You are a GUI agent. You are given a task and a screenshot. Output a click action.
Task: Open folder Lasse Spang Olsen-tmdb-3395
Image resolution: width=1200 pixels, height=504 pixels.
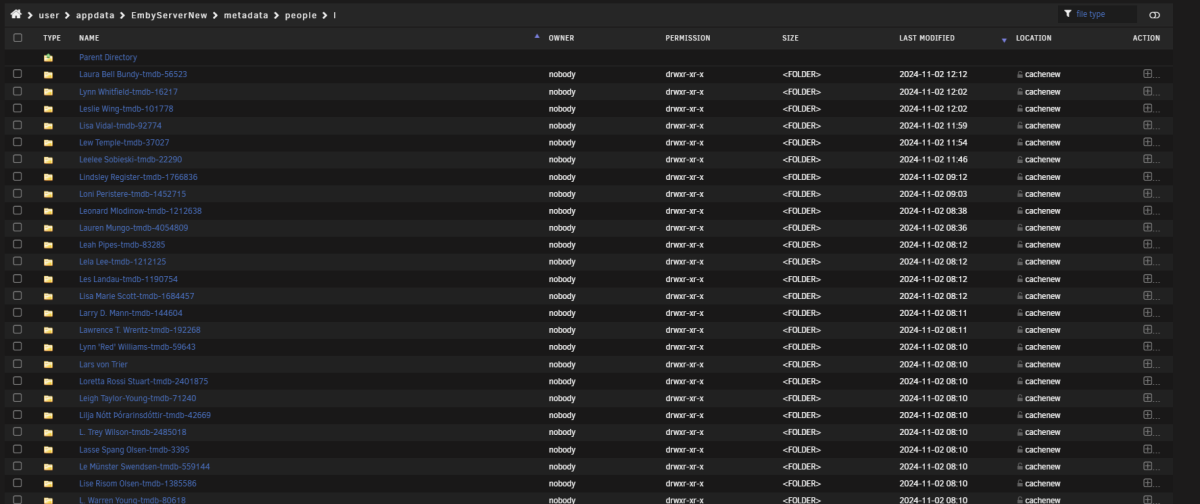(134, 449)
